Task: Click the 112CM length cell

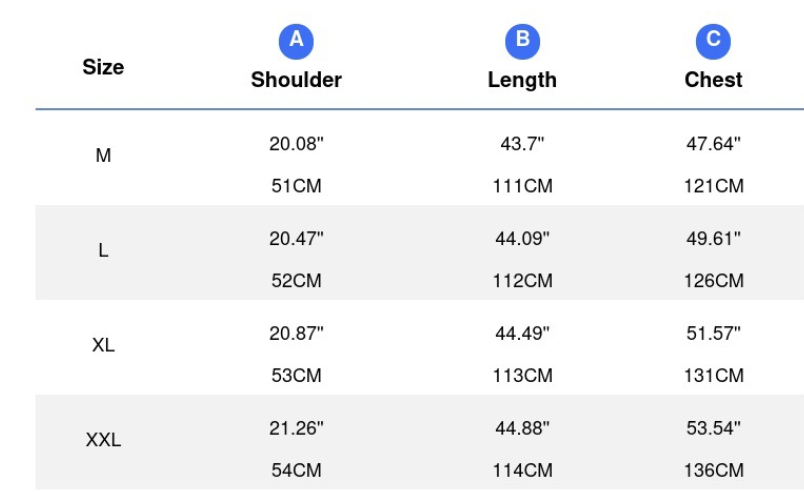Action: point(522,280)
